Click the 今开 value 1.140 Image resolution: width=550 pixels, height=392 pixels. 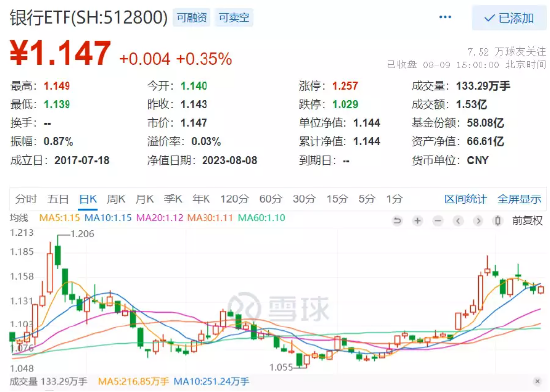[194, 86]
